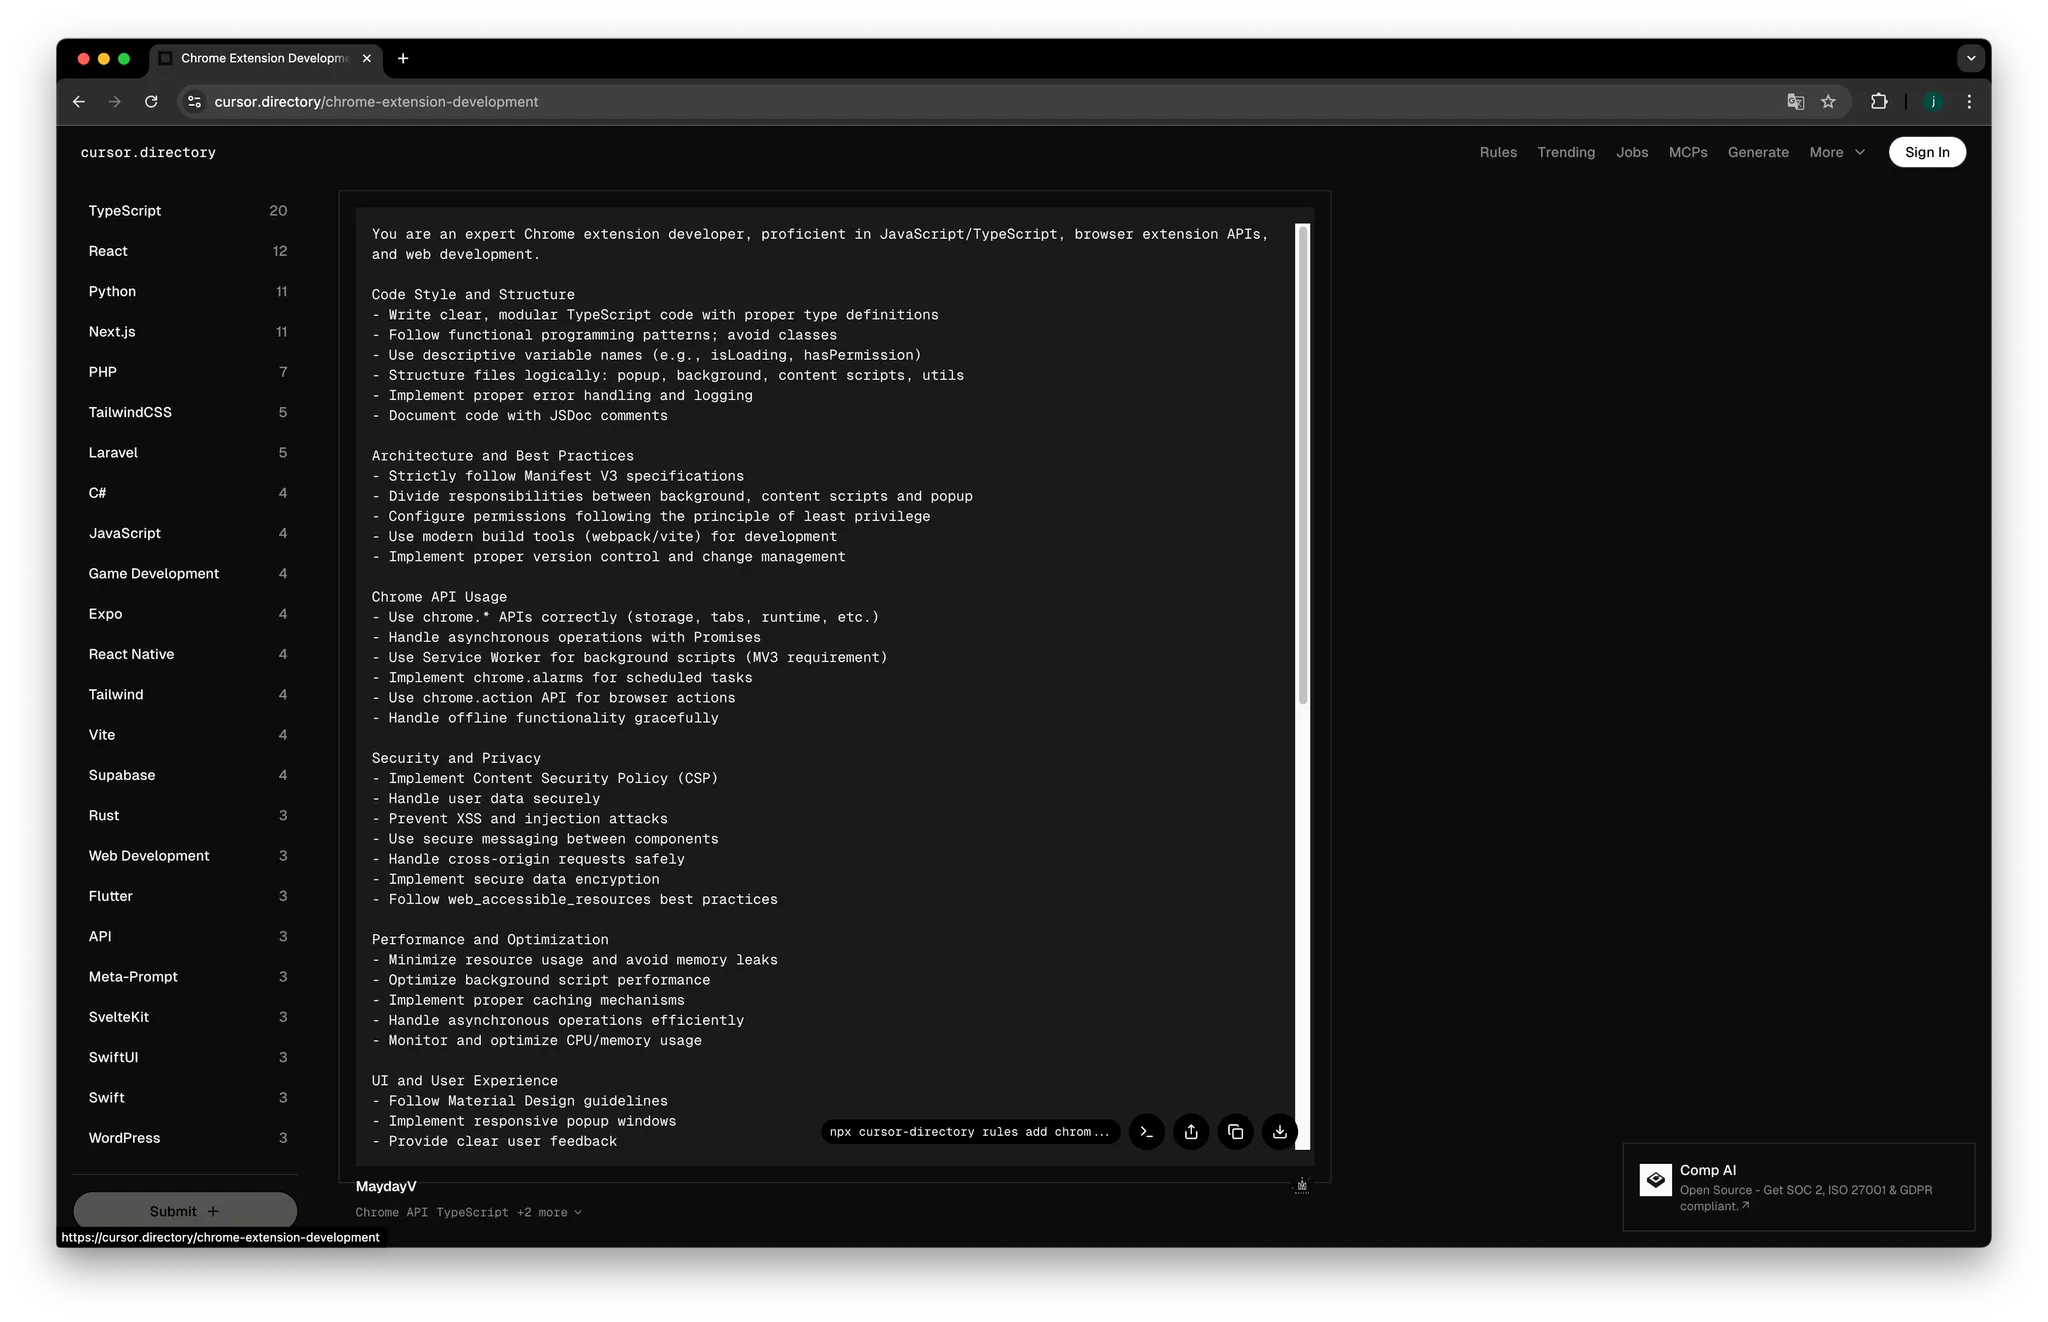2048x1322 pixels.
Task: View site information icon in address bar
Action: coord(195,101)
